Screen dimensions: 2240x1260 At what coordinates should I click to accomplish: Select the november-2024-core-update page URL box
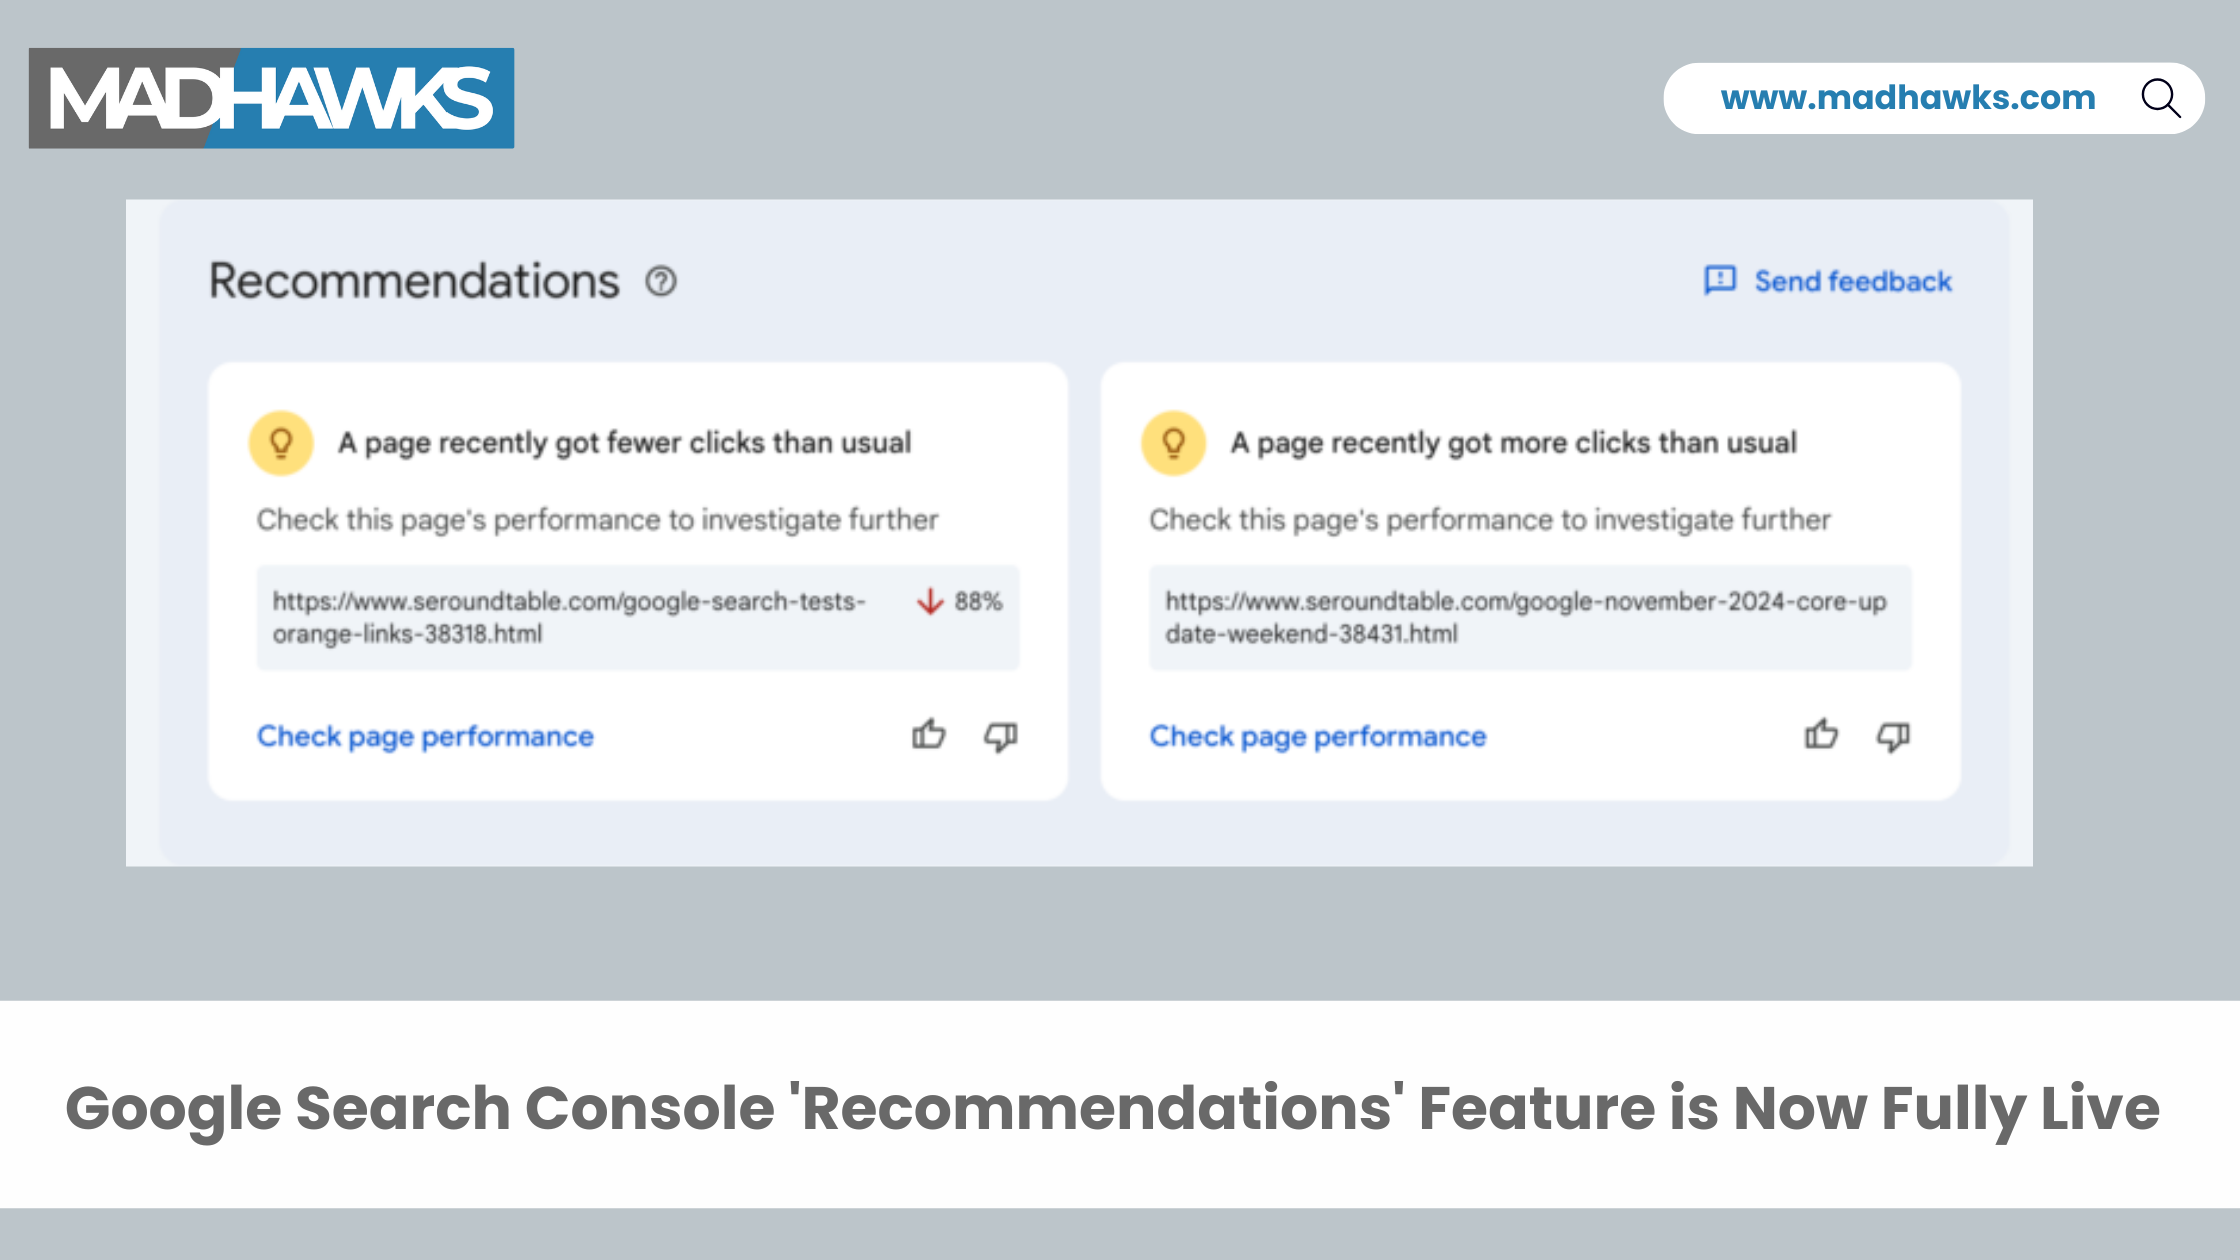click(1529, 618)
